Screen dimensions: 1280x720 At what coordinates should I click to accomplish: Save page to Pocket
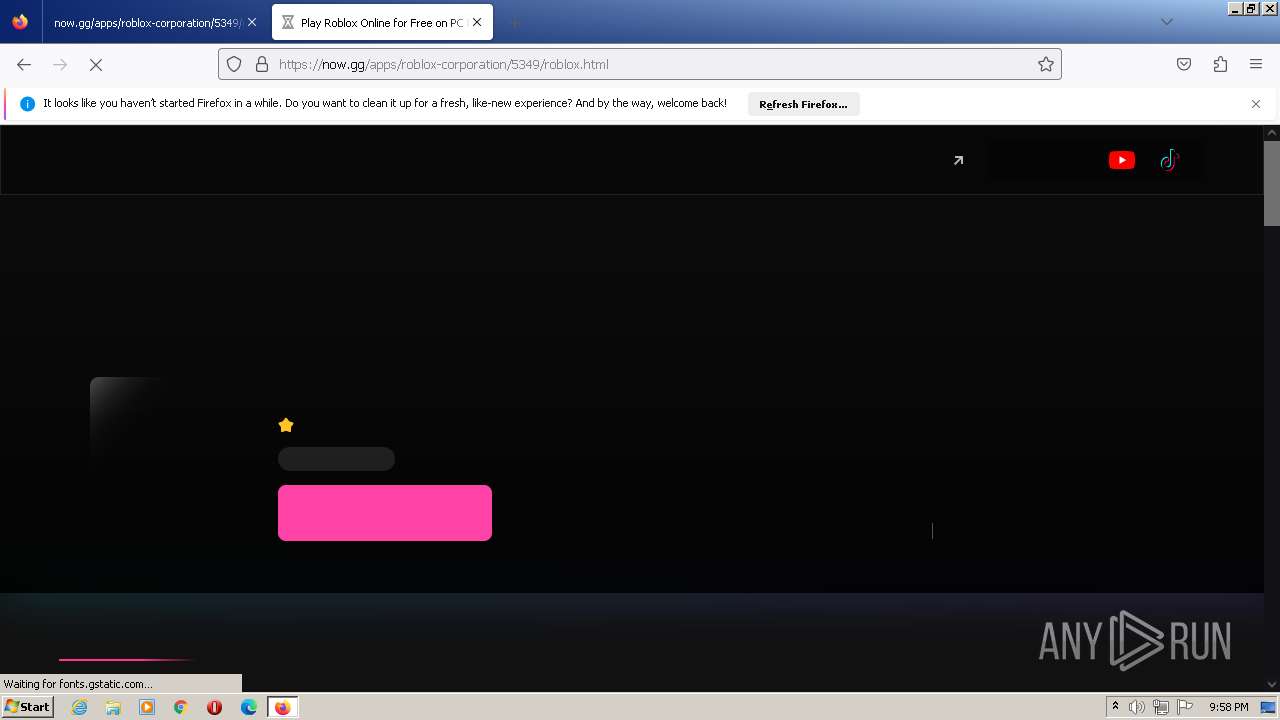(x=1184, y=64)
